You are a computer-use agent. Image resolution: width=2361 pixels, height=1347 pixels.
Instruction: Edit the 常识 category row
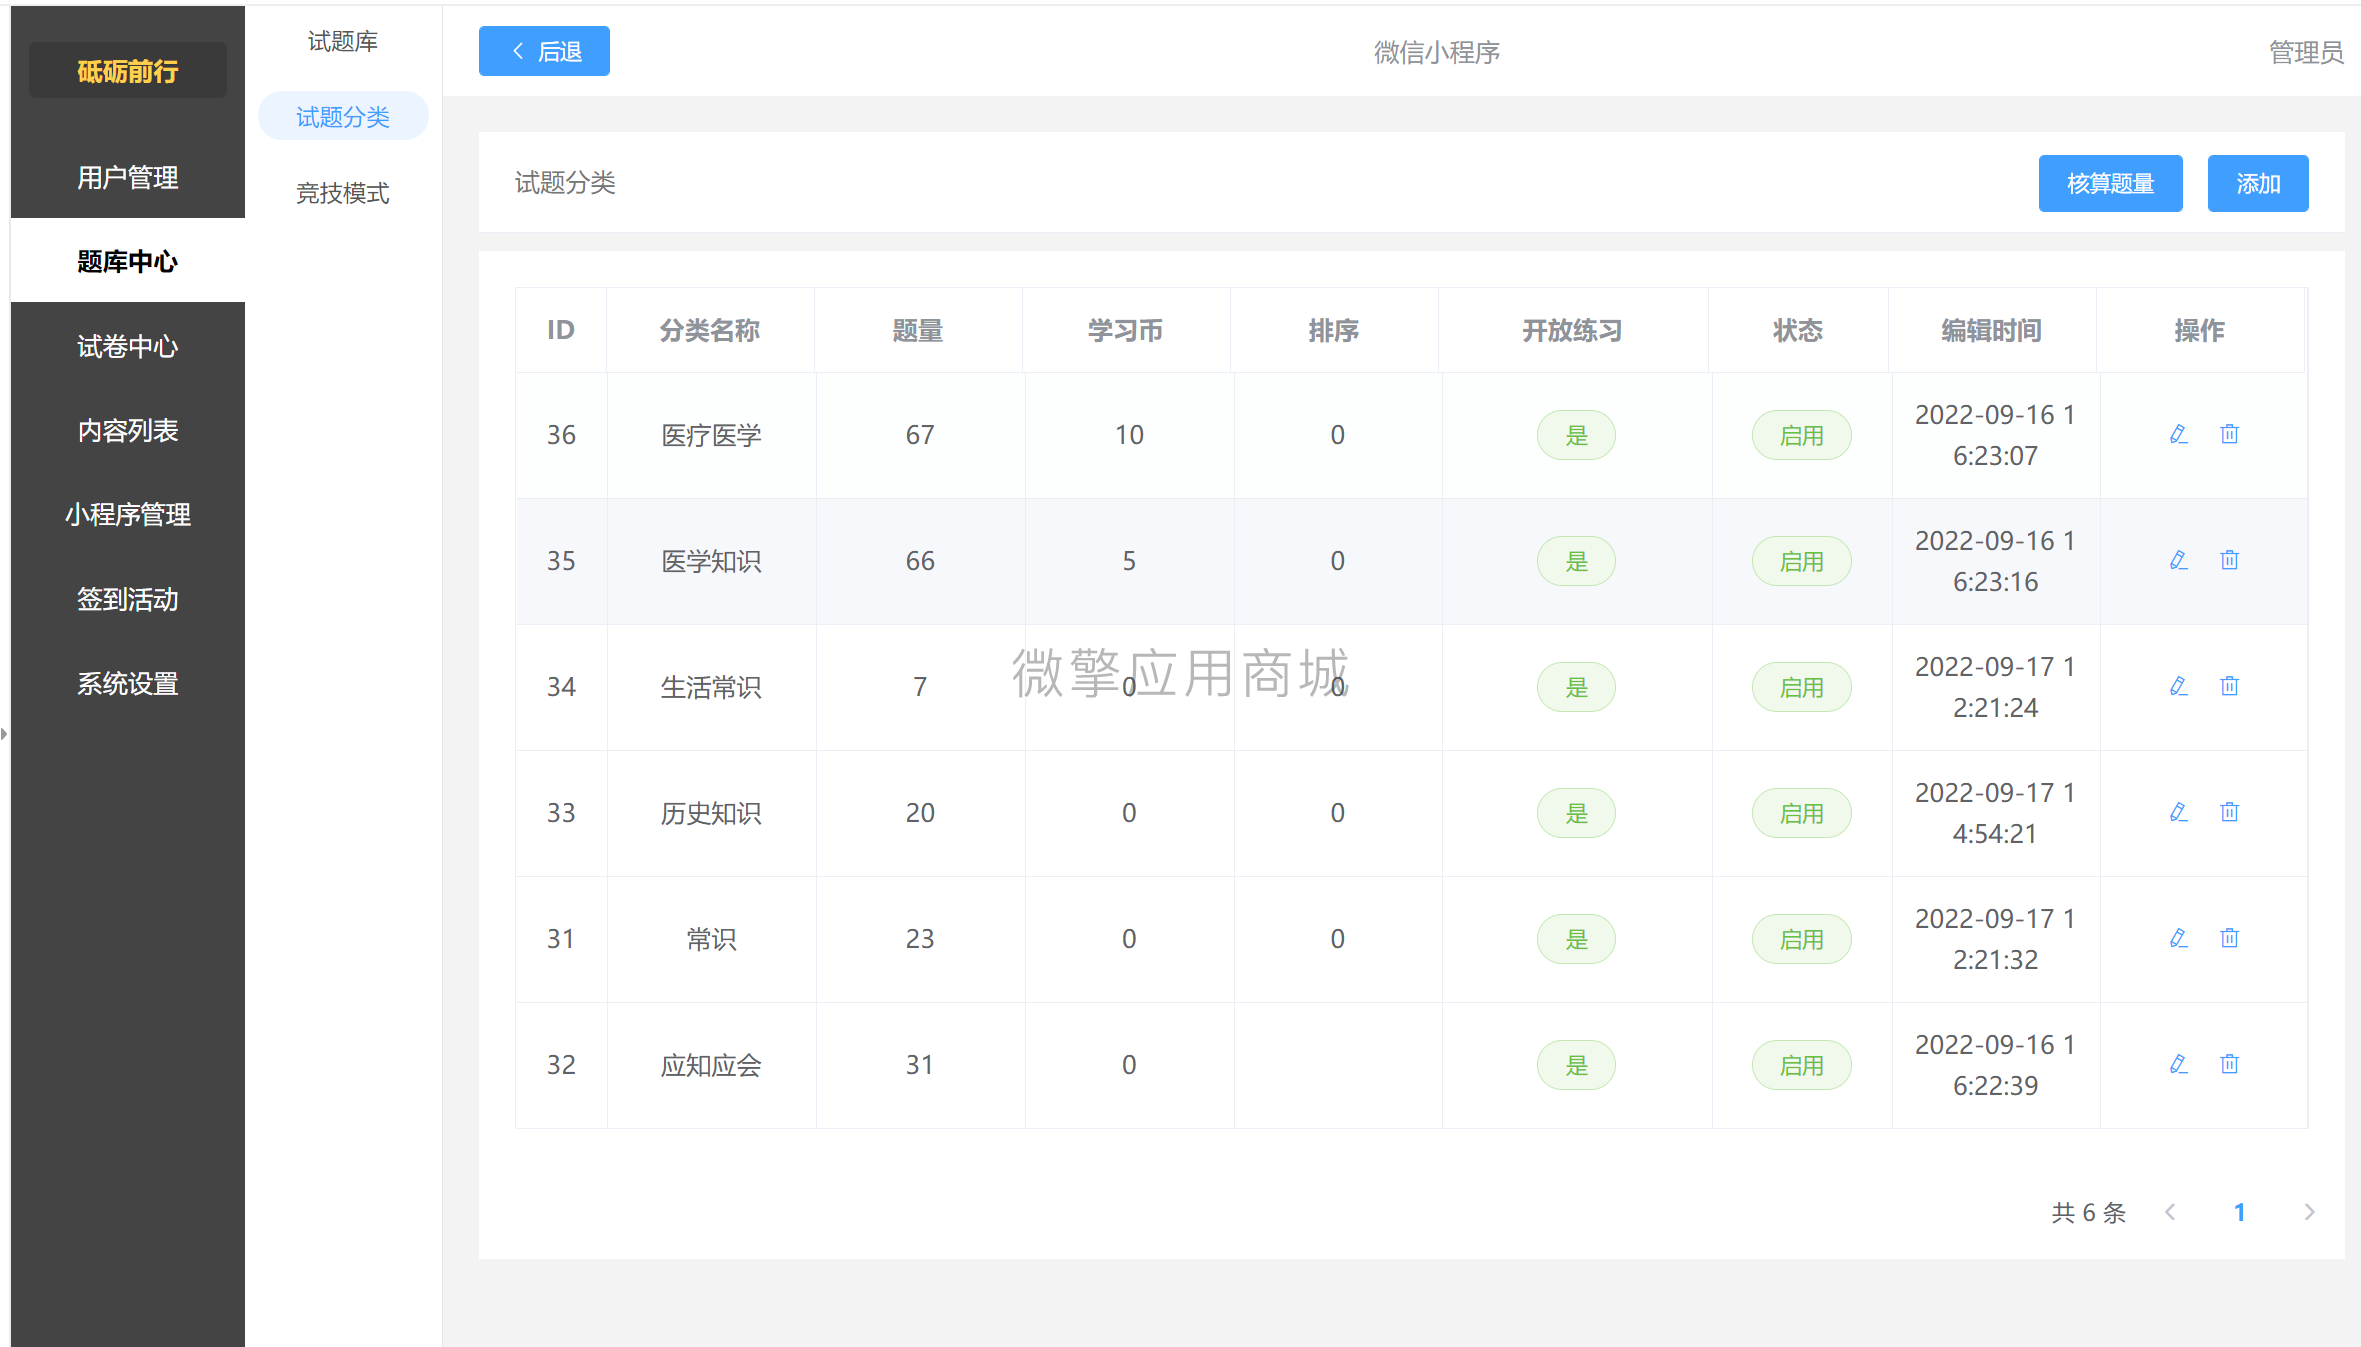(2179, 938)
